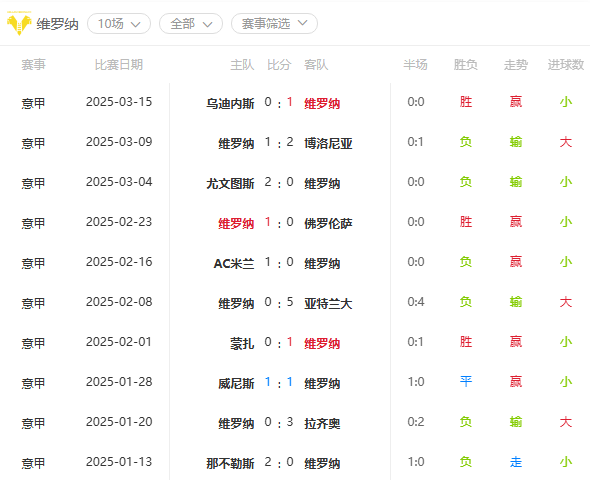Viewport: 590px width, 480px height.
Task: Click the 0:5 score against 亚特兰大
Action: [279, 302]
